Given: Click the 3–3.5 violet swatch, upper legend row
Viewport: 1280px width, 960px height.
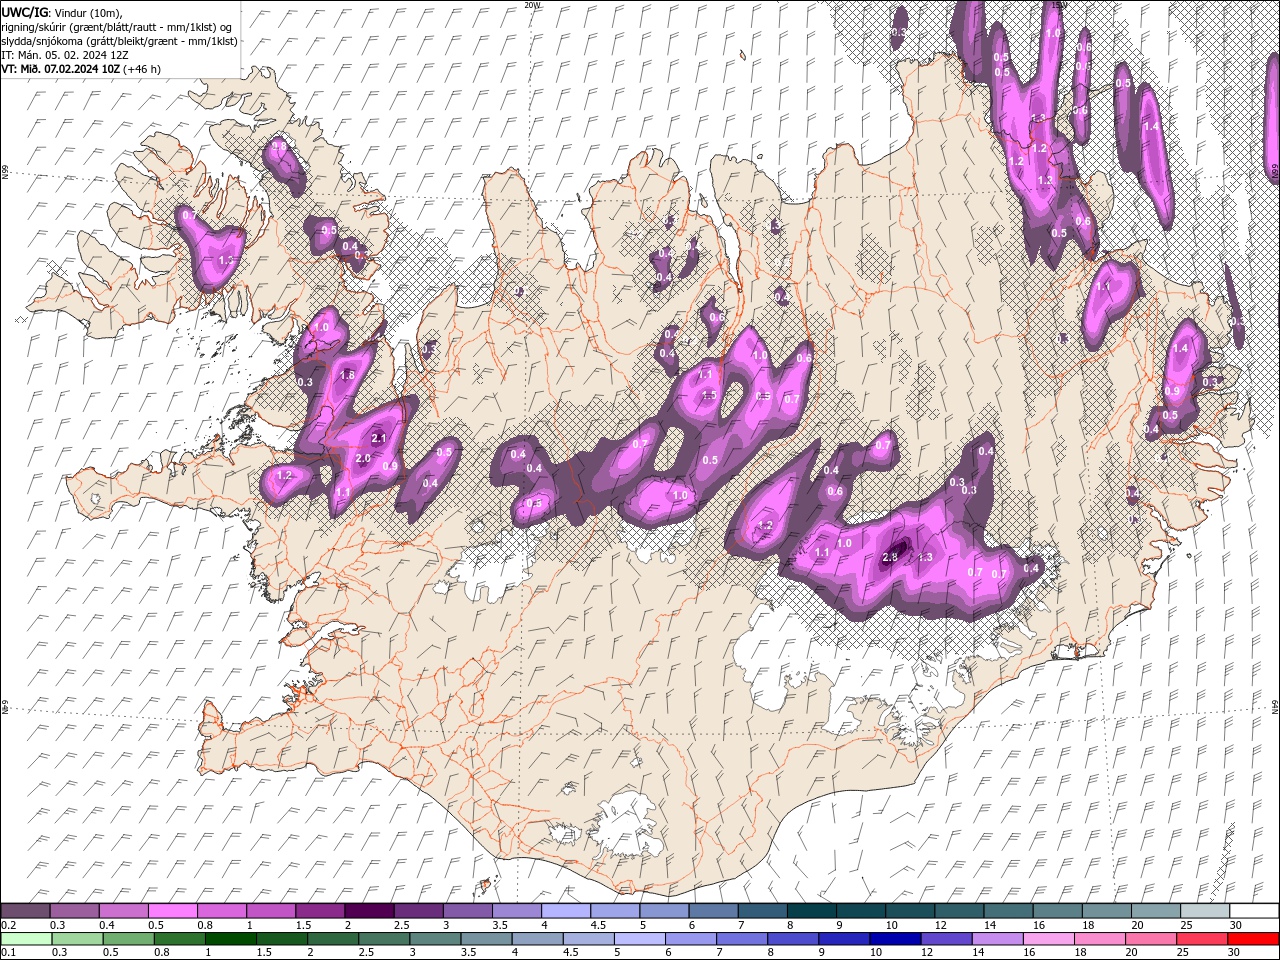Looking at the screenshot, I should click(x=468, y=910).
